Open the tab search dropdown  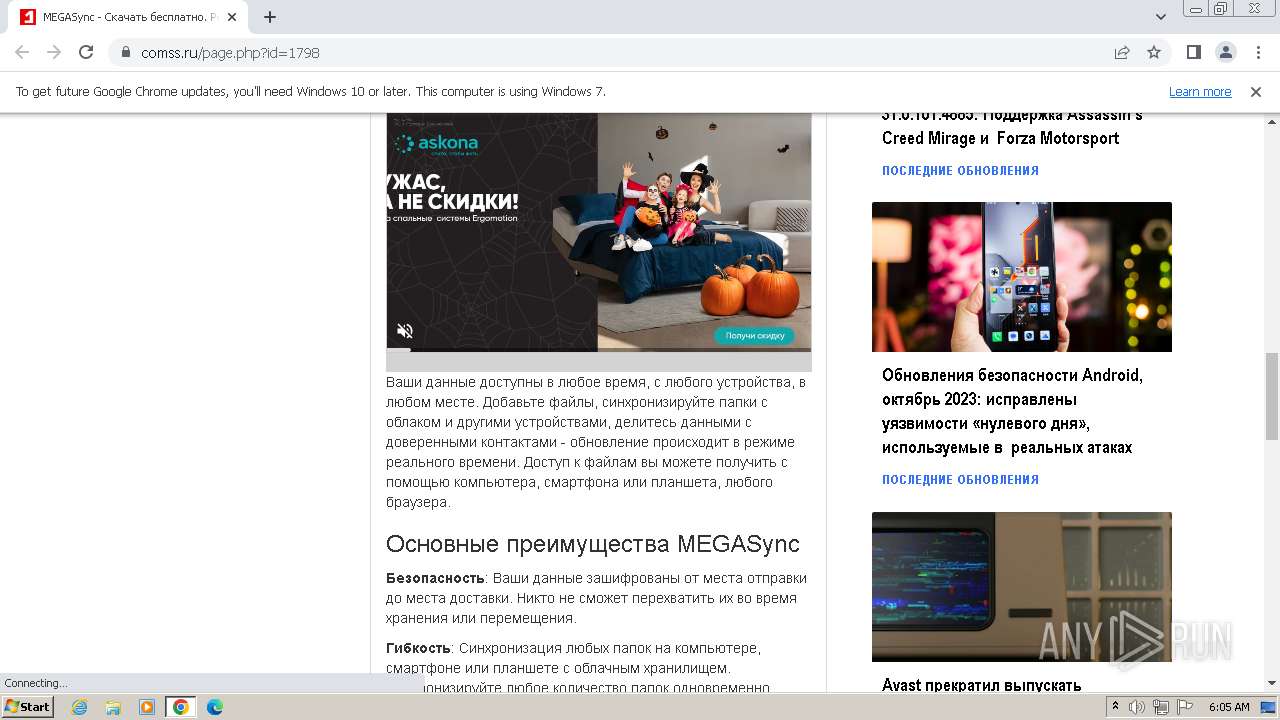(x=1161, y=17)
